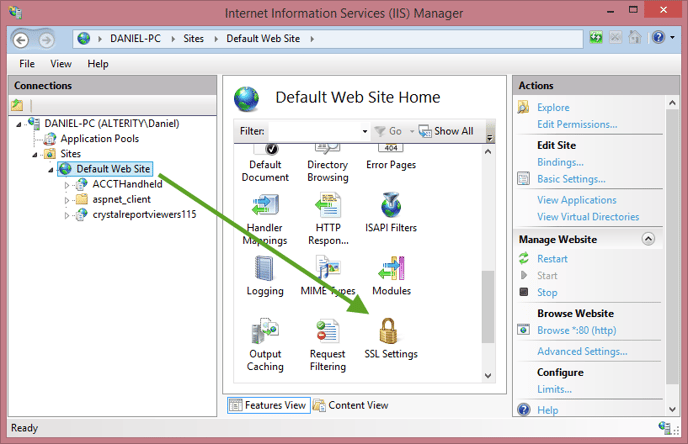
Task: Open the Directory Browsing feature
Action: tap(328, 164)
